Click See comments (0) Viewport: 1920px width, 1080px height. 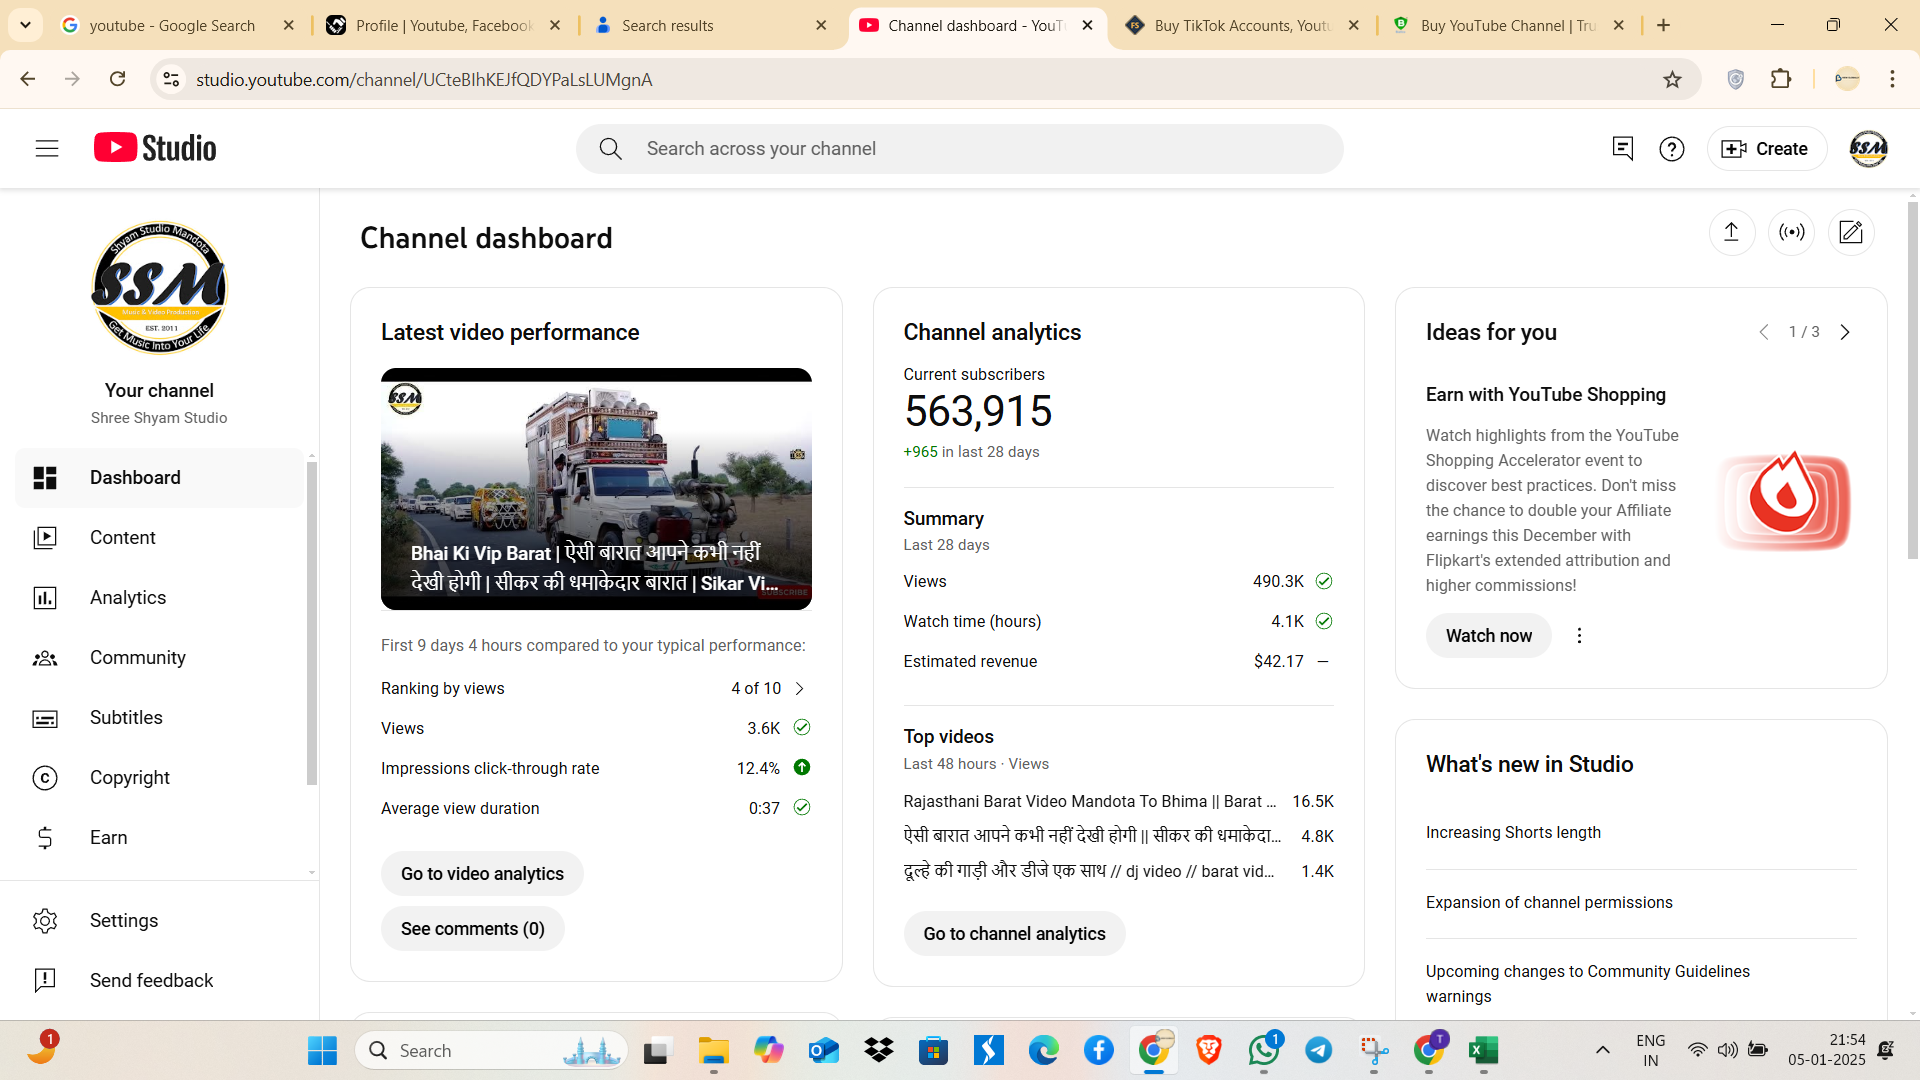click(x=473, y=929)
